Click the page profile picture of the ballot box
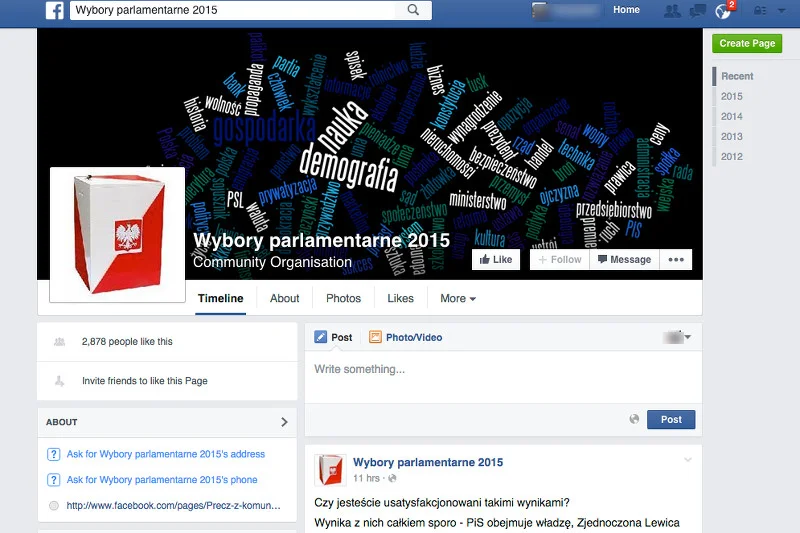 click(117, 235)
